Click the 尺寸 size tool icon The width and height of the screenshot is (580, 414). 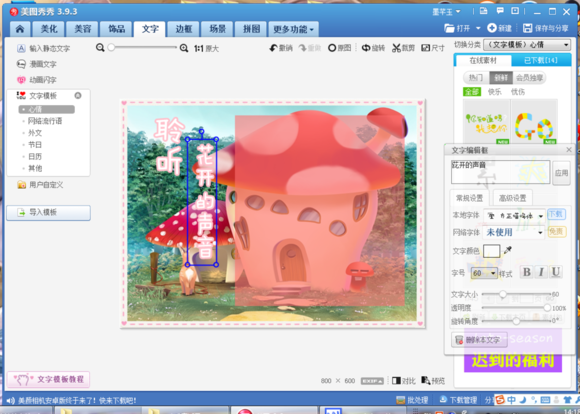point(425,48)
